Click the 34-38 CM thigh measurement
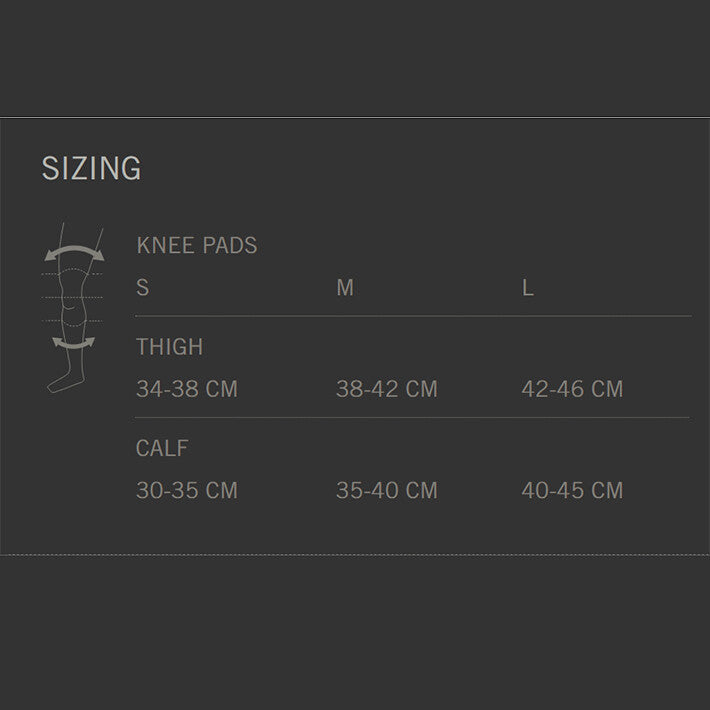Image resolution: width=710 pixels, height=710 pixels. point(187,389)
